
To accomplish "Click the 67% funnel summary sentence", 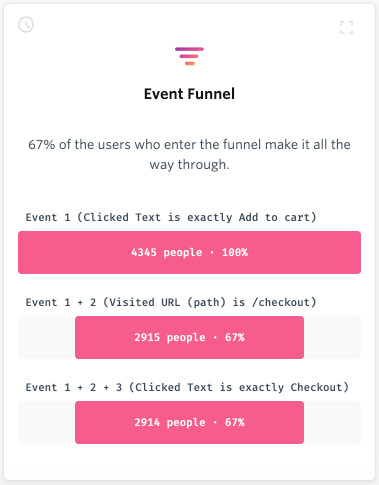I will pos(189,154).
